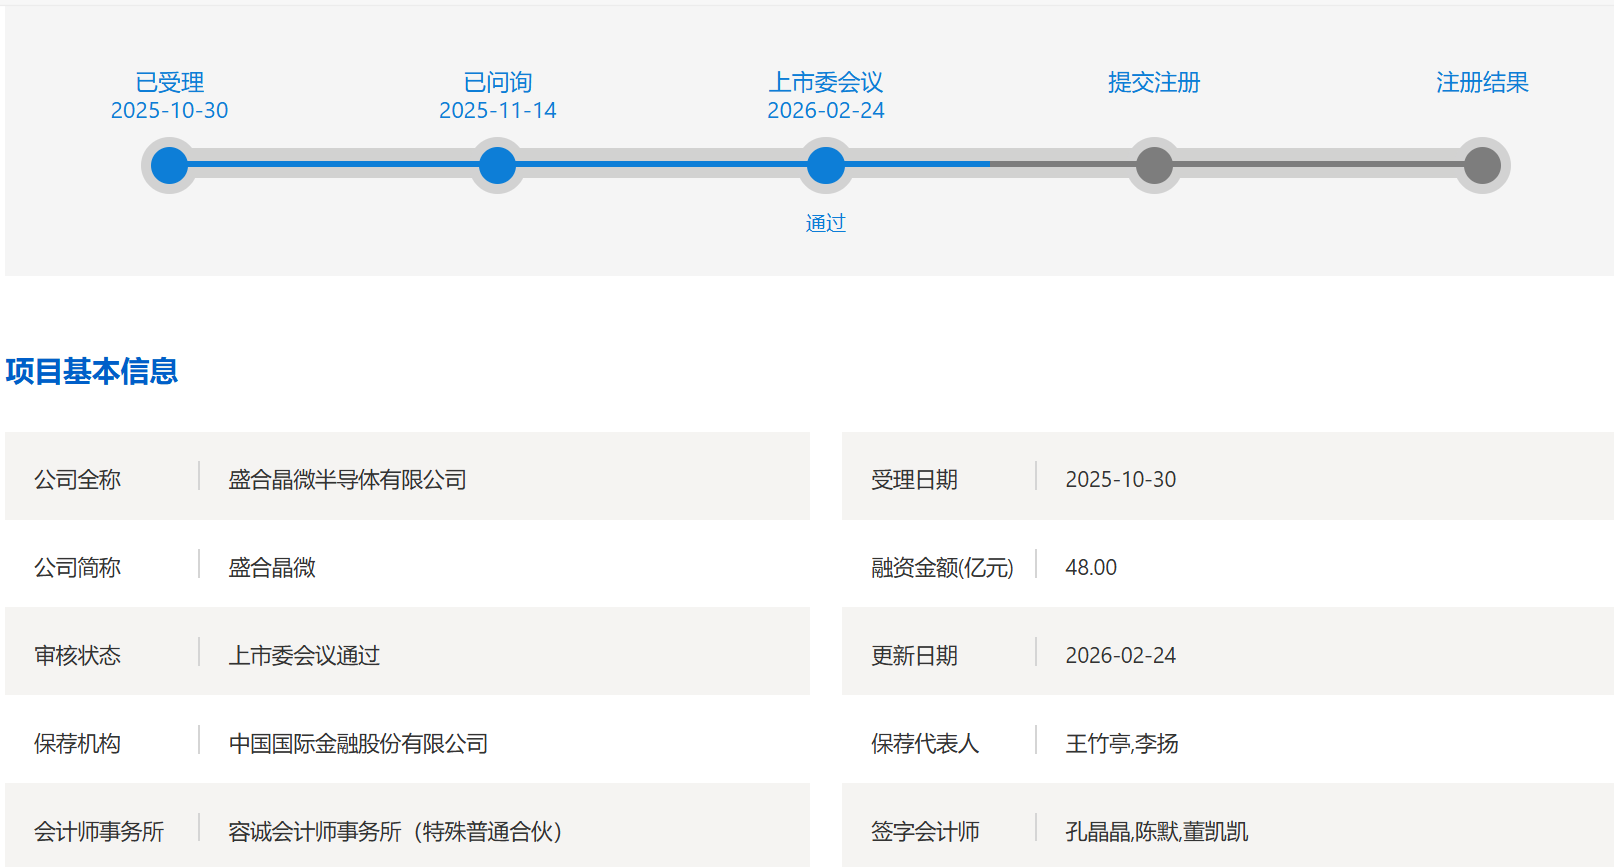Click signing accountants 孔晶晶,陈默,董凯凯
Image resolution: width=1614 pixels, height=867 pixels.
pyautogui.click(x=1156, y=832)
